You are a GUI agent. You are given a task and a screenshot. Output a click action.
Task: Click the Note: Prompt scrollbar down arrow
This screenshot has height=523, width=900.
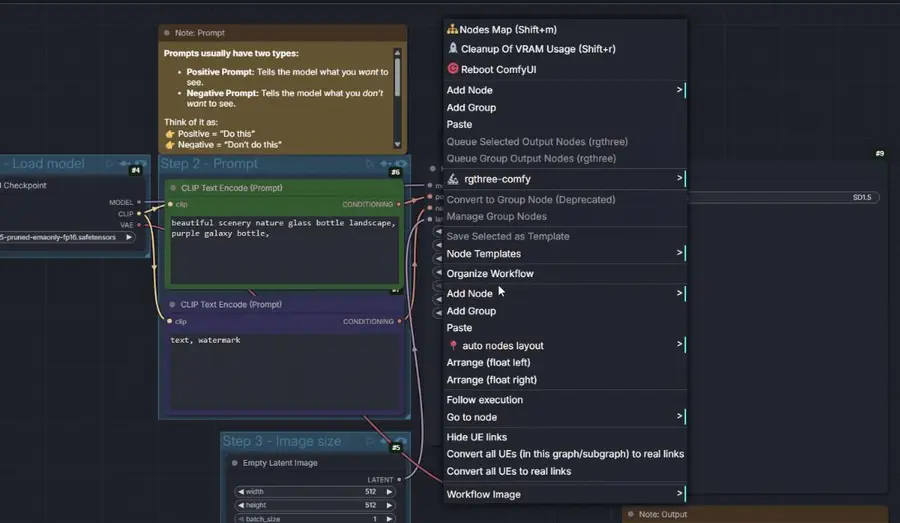point(397,144)
